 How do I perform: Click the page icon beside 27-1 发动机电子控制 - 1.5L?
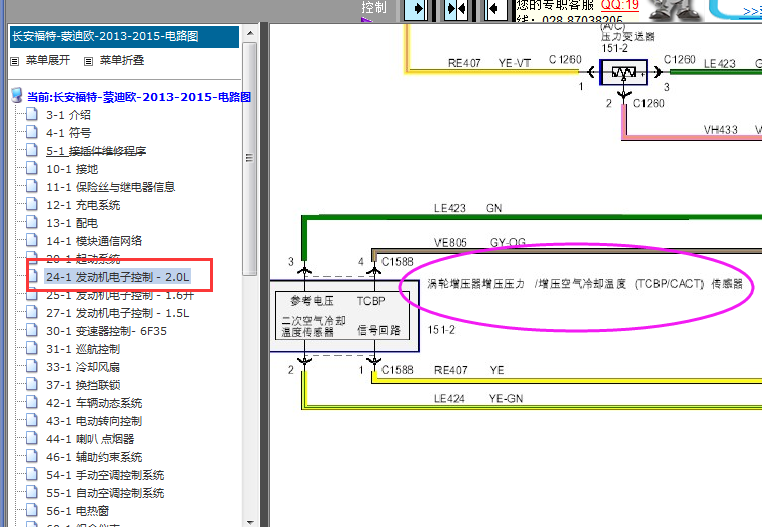[x=32, y=312]
